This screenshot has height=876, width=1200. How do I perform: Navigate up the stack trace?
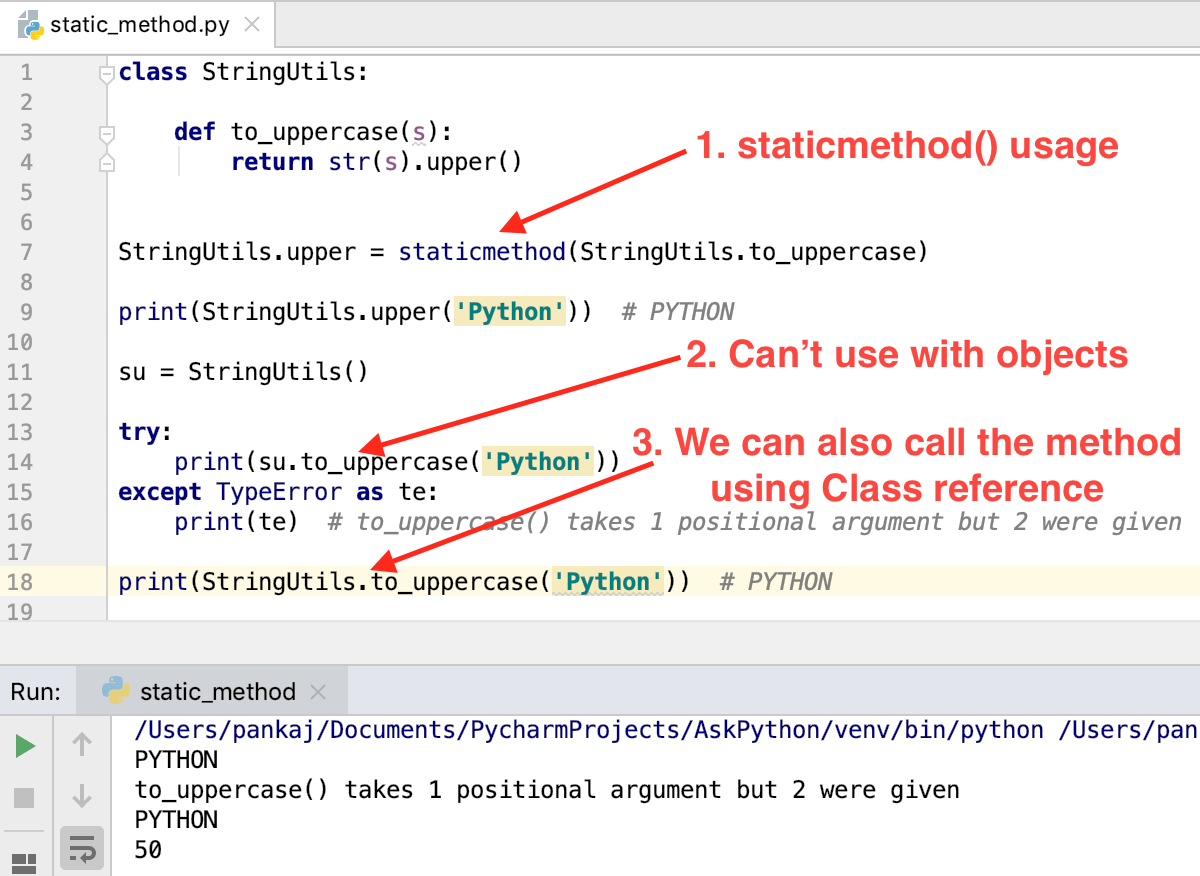point(80,745)
